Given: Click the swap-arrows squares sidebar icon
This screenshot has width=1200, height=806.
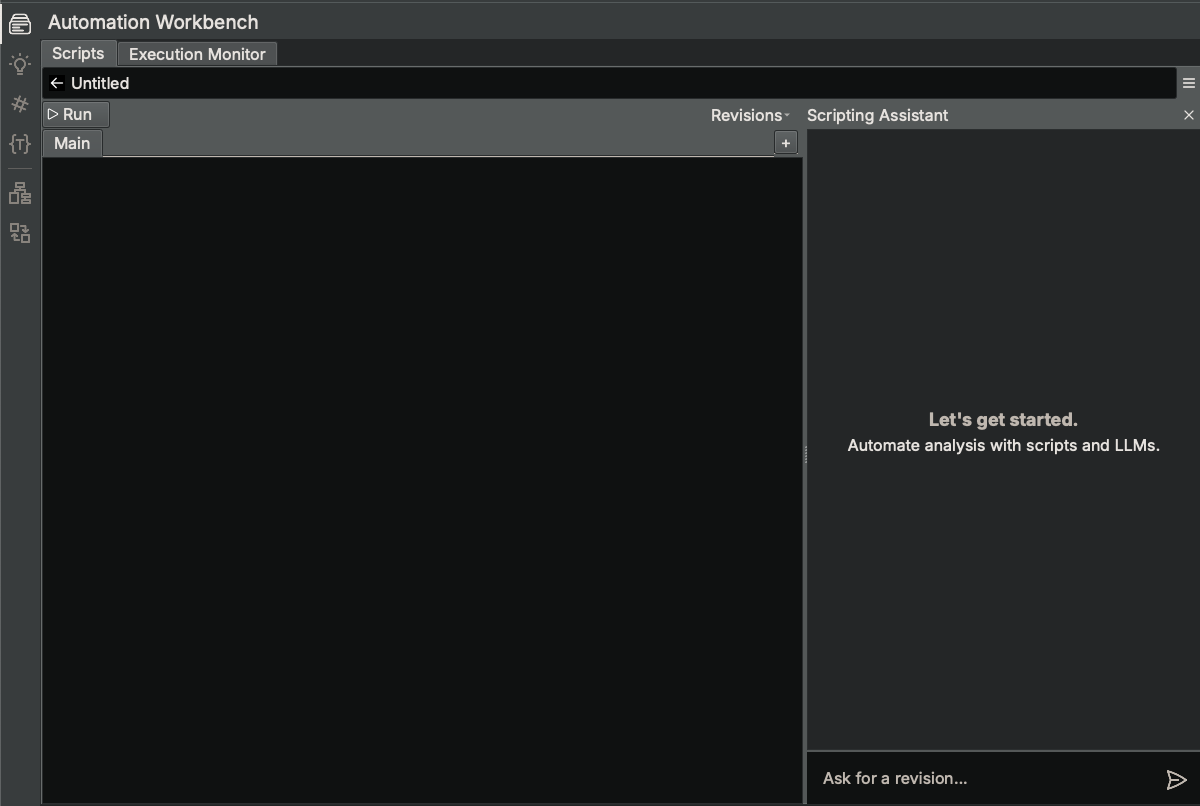Looking at the screenshot, I should [x=20, y=233].
